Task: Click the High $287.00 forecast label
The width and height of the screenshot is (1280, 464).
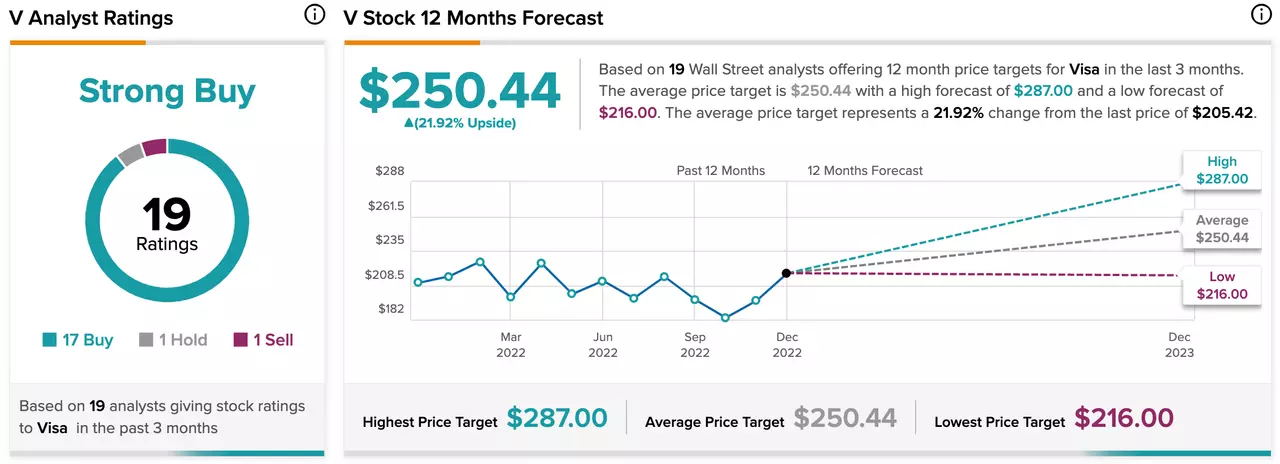Action: pyautogui.click(x=1221, y=170)
